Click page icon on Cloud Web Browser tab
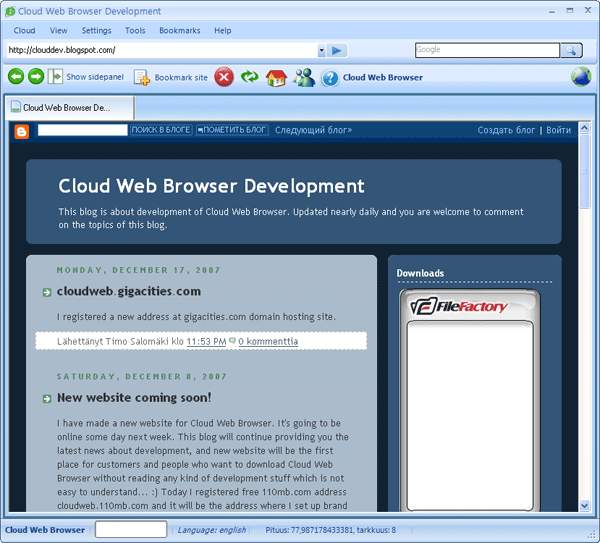 point(16,106)
